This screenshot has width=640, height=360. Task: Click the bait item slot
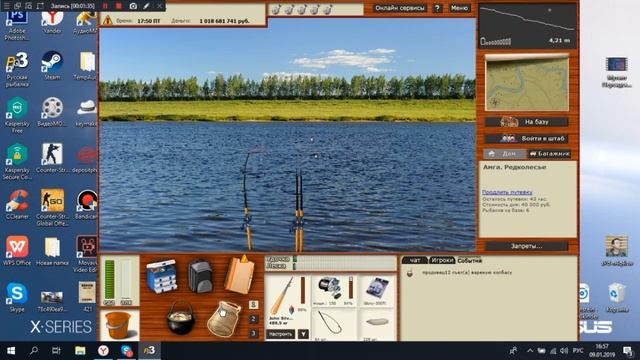click(377, 324)
